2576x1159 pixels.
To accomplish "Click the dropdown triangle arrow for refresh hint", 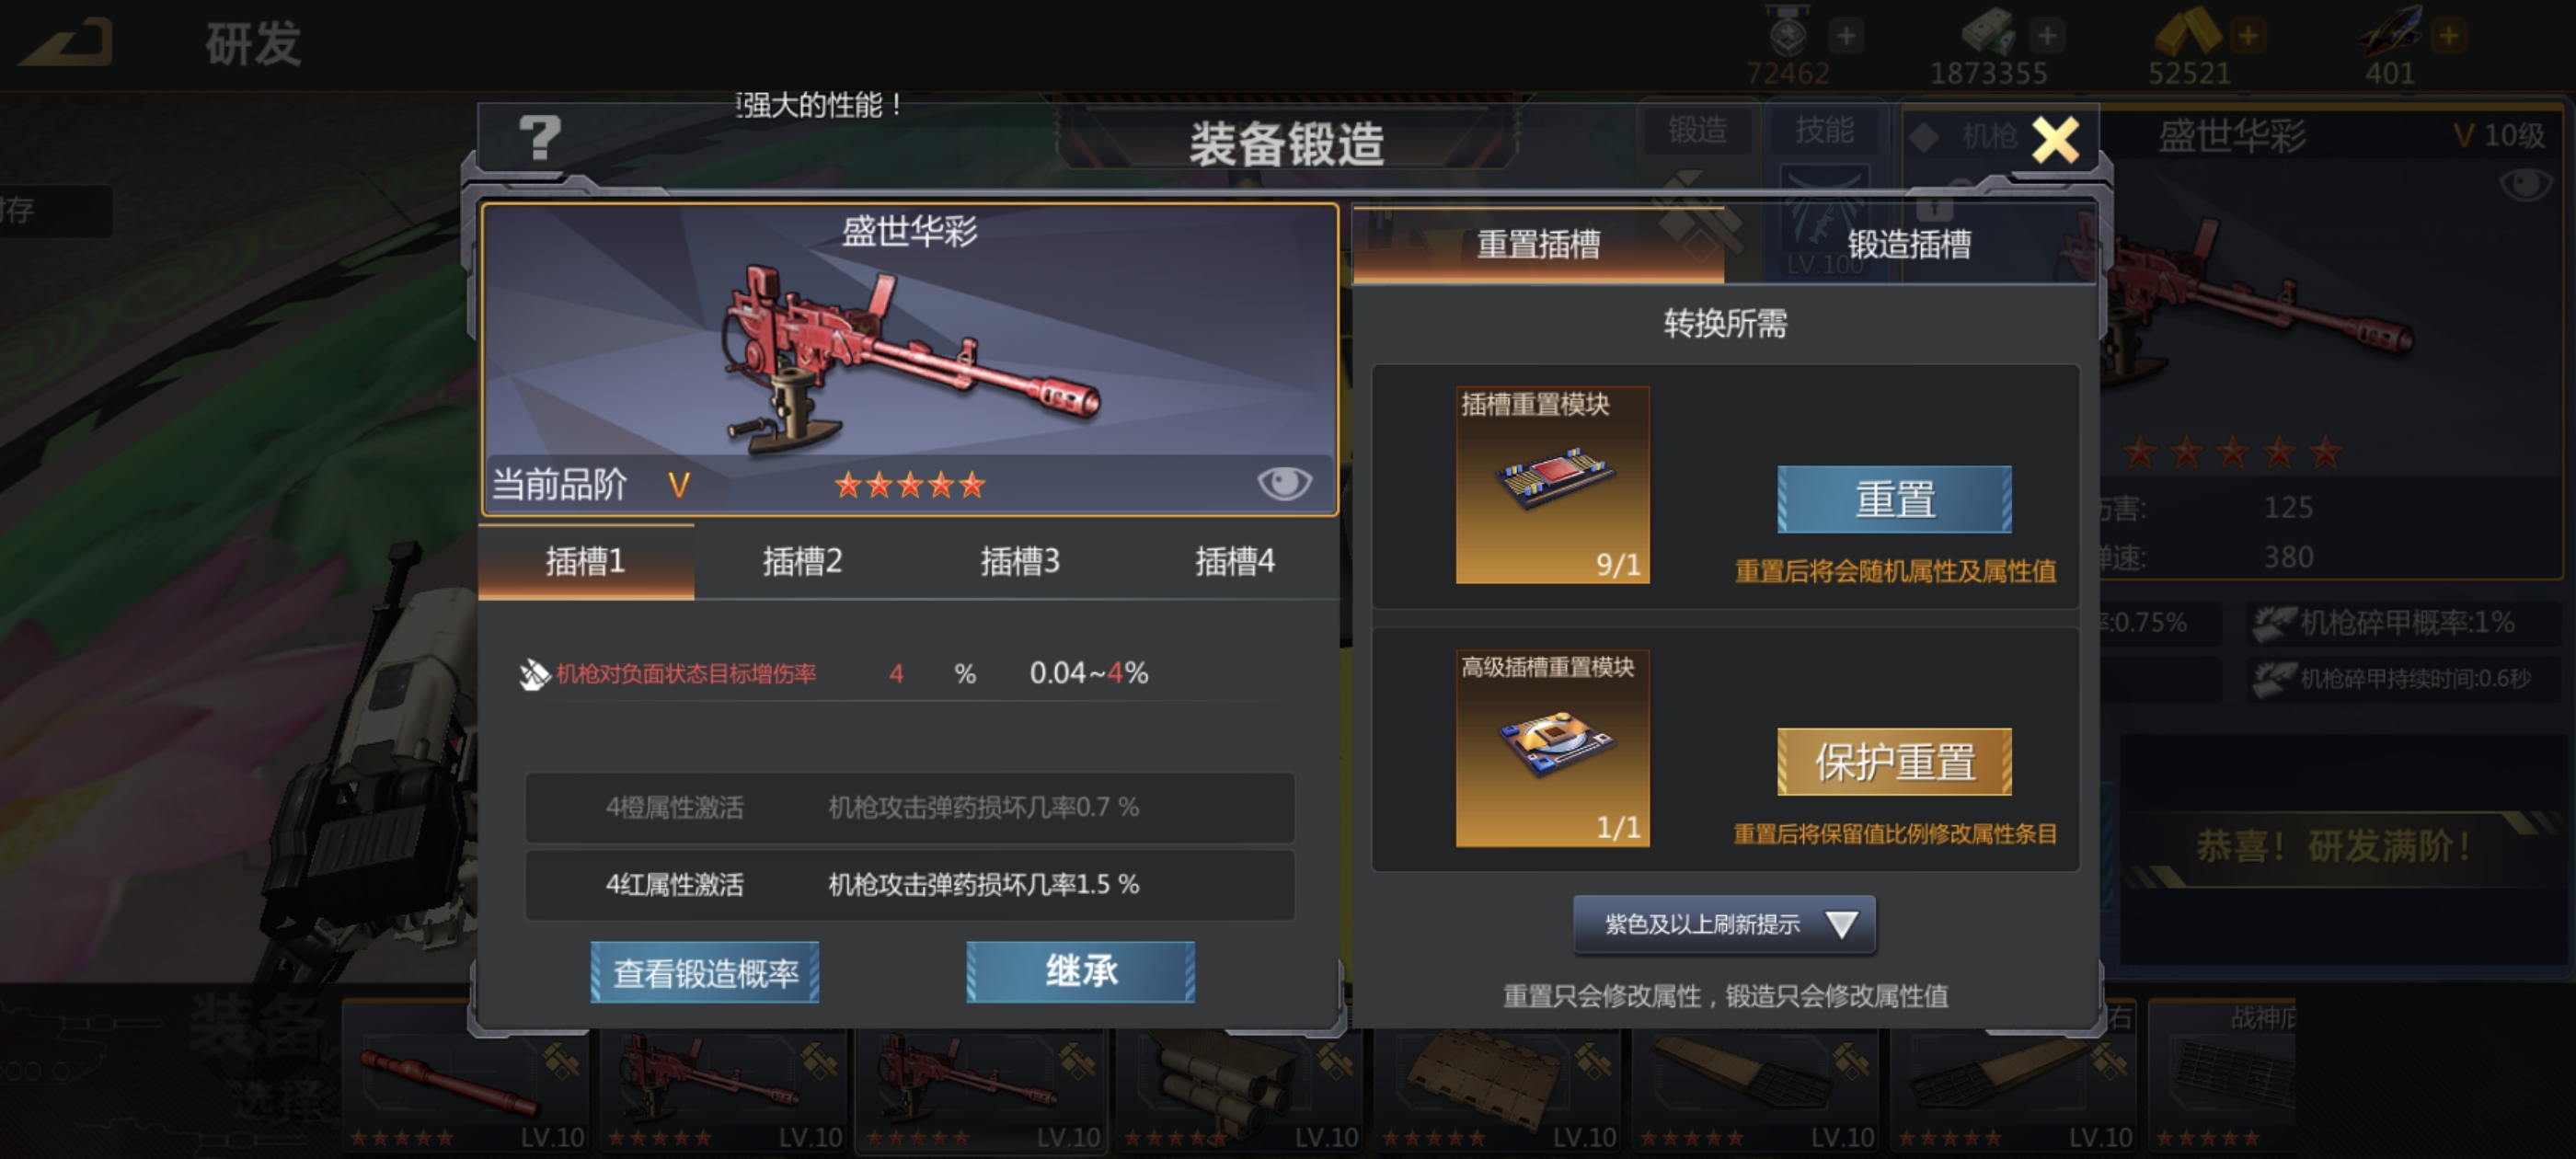I will point(1841,924).
